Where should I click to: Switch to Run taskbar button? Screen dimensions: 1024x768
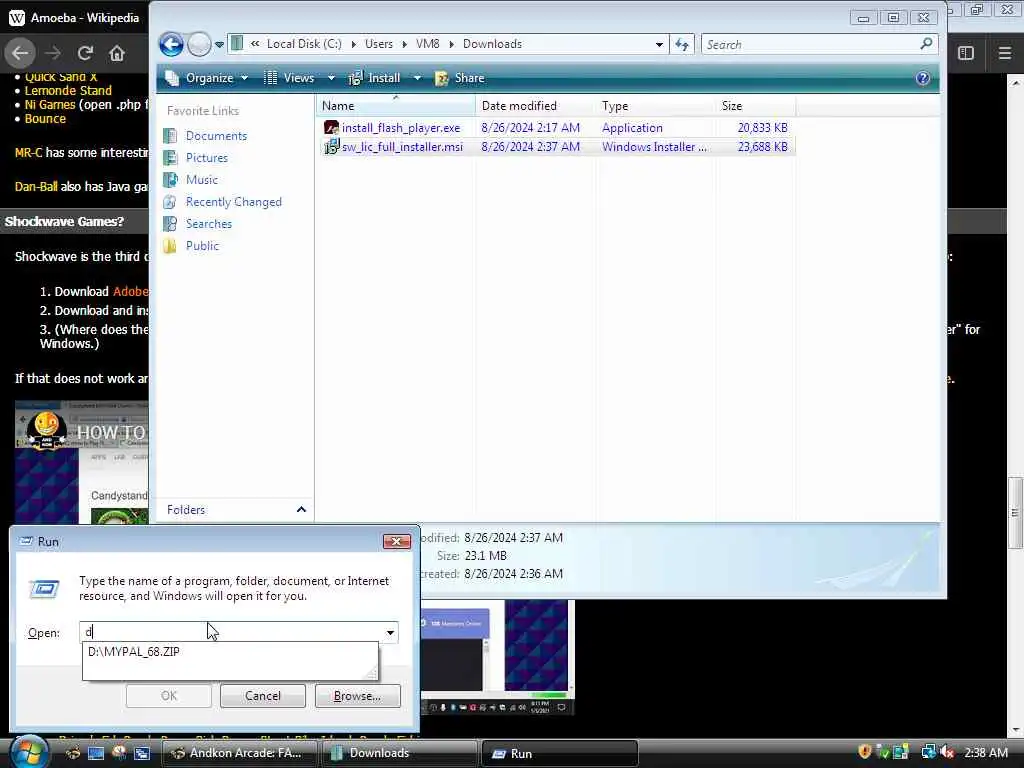tap(559, 753)
